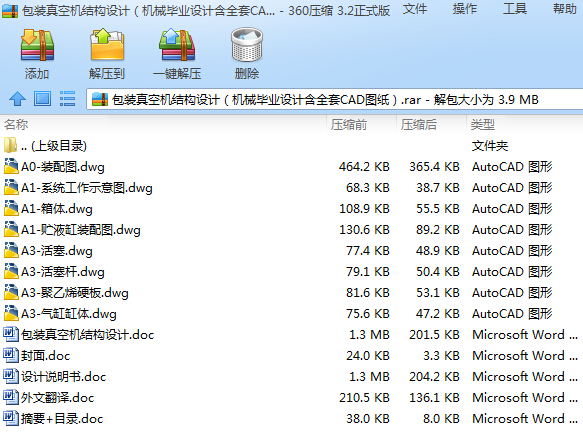
Task: Click folder icon of 上级目录 row
Action: point(10,145)
